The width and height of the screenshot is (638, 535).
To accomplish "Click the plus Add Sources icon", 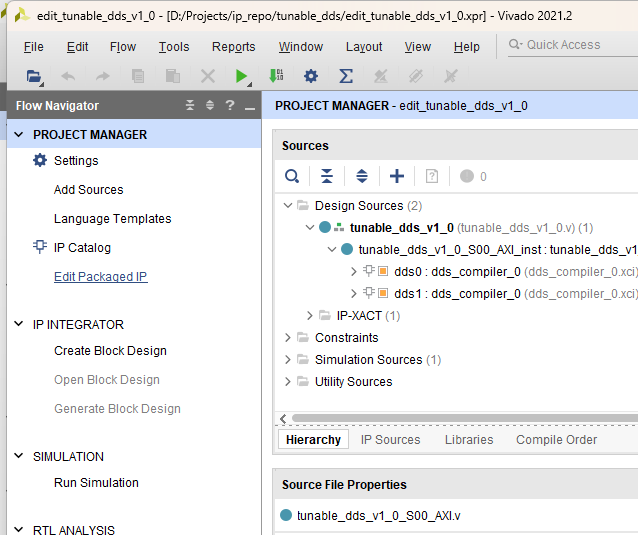I will pyautogui.click(x=397, y=177).
